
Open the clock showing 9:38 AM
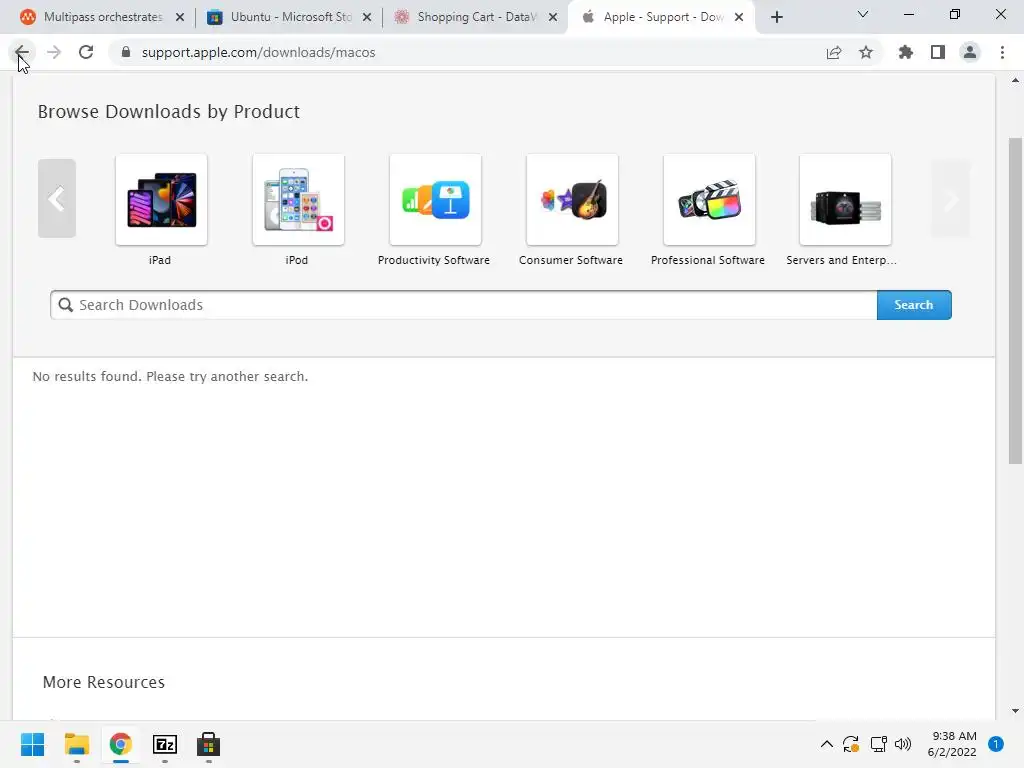[952, 744]
